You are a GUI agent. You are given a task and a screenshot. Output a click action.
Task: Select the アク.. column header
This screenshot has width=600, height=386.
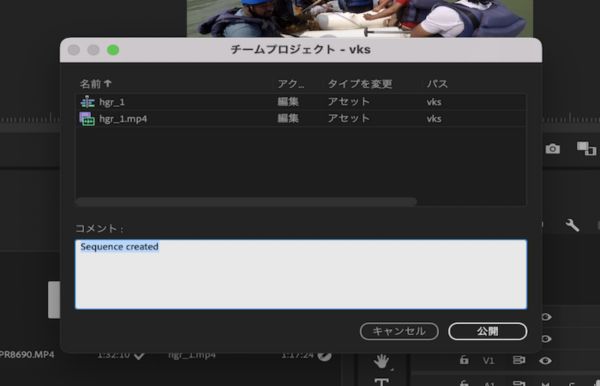point(291,84)
